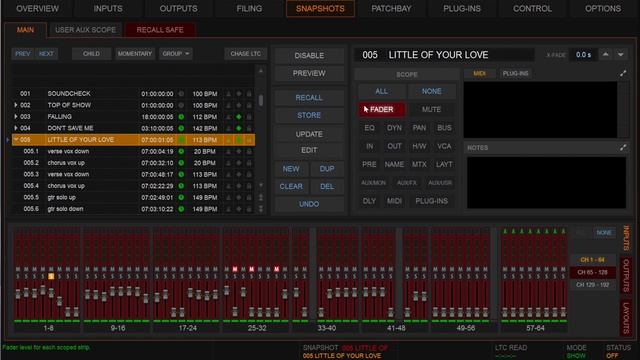The image size is (640, 360).
Task: Click the green timecode indicator on gtr solo down
Action: click(x=181, y=209)
